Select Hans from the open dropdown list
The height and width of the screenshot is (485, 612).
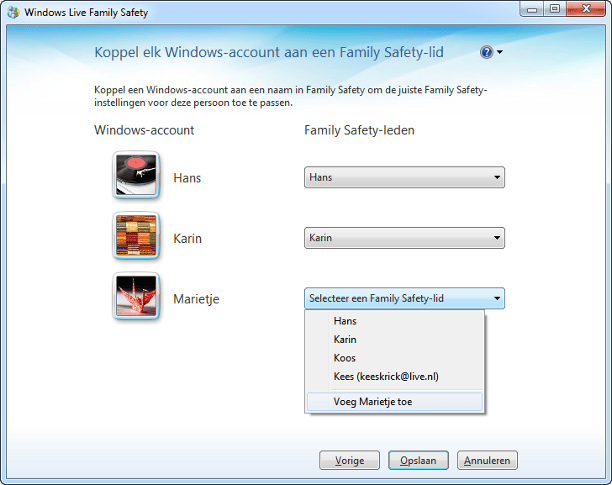395,321
